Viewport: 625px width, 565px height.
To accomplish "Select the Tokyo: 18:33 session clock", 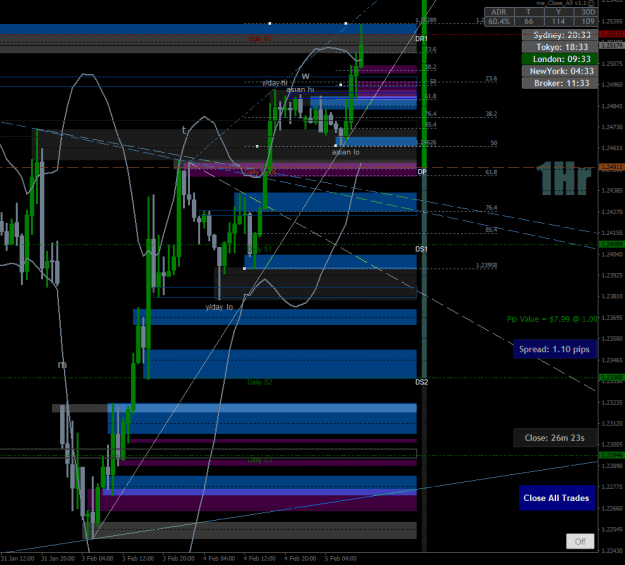I will click(560, 47).
